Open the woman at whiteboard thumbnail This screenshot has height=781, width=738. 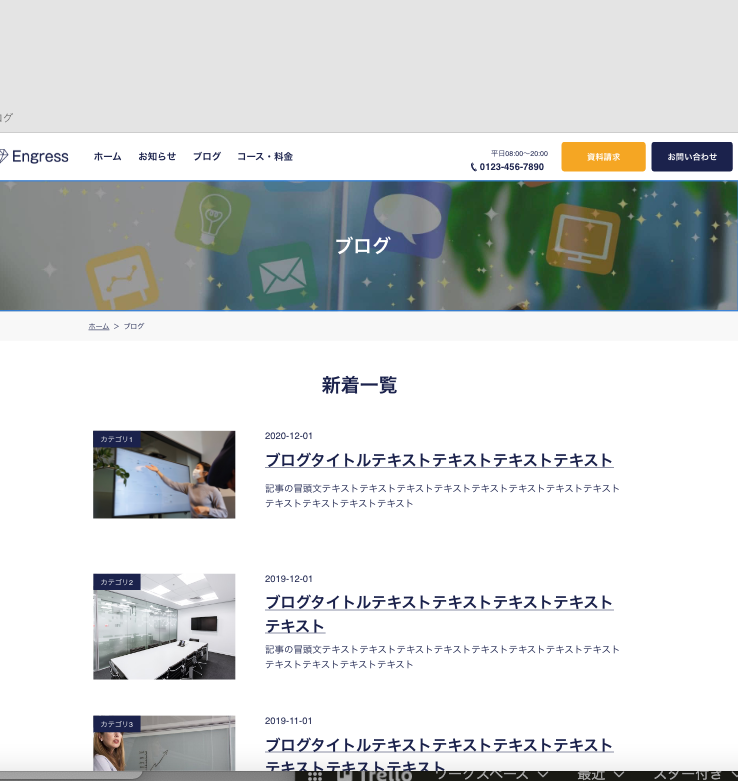click(x=164, y=744)
